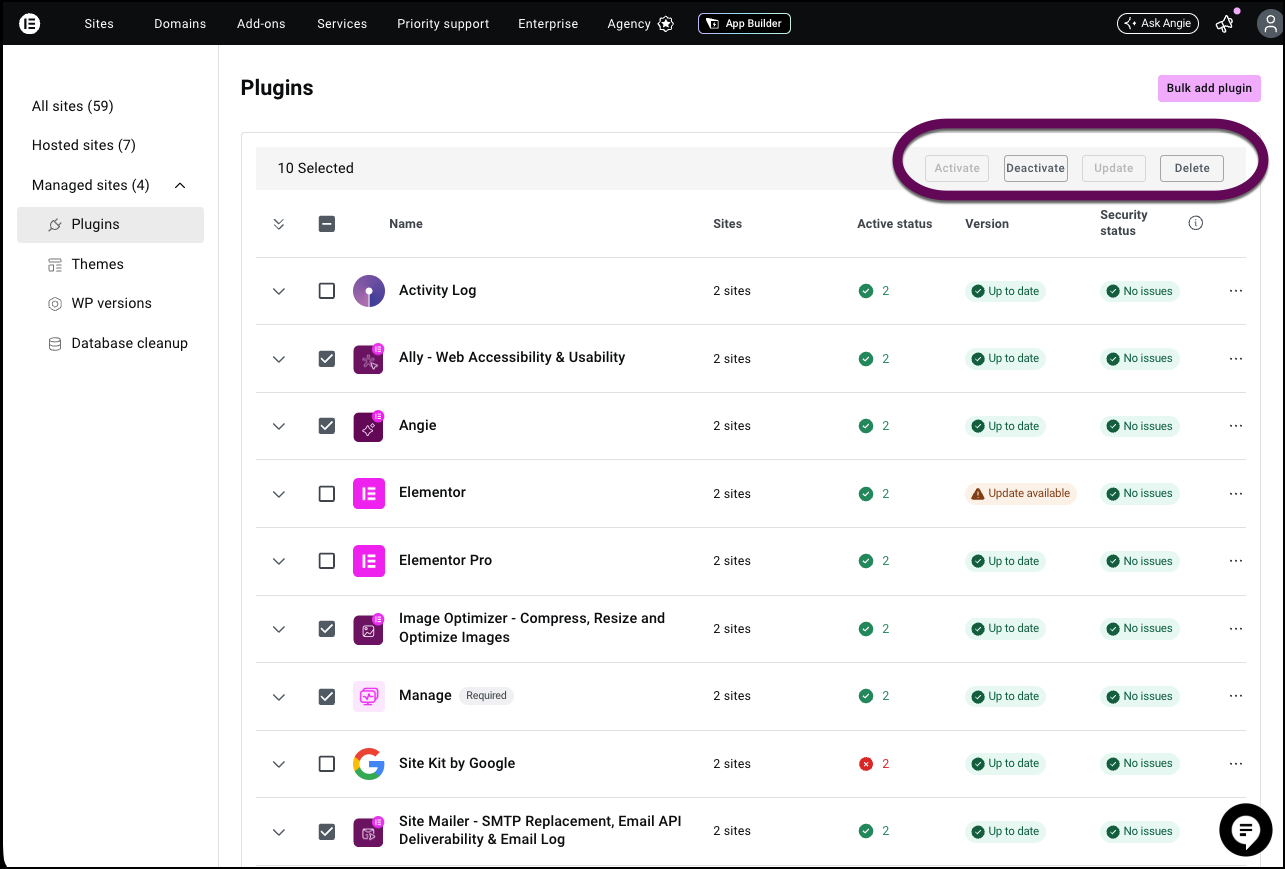Check the Elementor Pro checkbox

click(x=327, y=561)
